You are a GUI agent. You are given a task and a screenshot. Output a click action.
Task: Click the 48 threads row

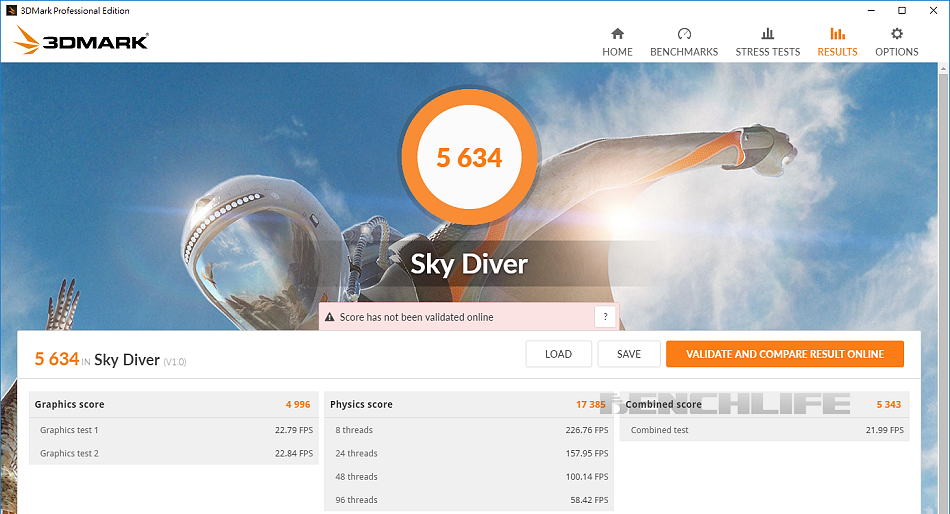[x=468, y=476]
